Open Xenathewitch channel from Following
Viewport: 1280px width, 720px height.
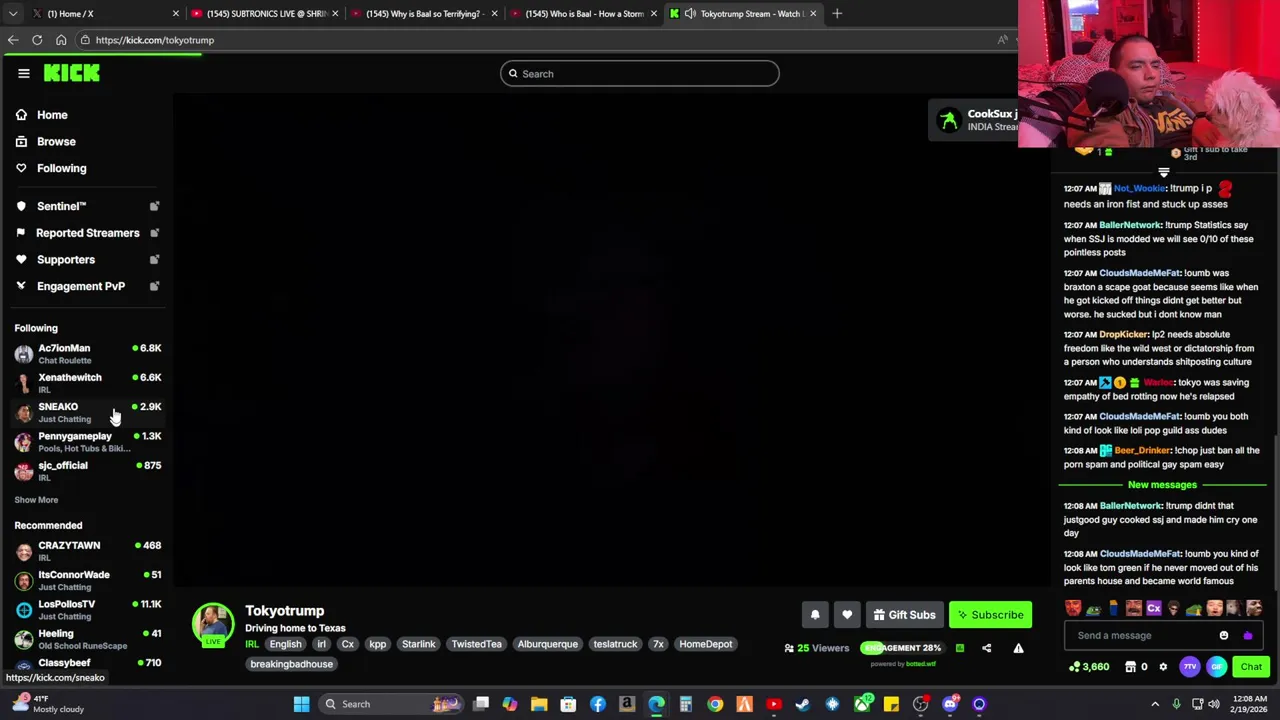88,383
